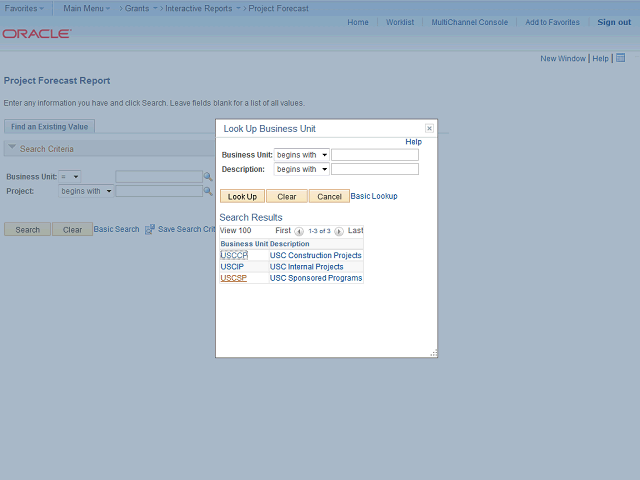Open the Interactive Reports breadcrumb menu
Viewport: 640px width, 480px height.
click(202, 8)
